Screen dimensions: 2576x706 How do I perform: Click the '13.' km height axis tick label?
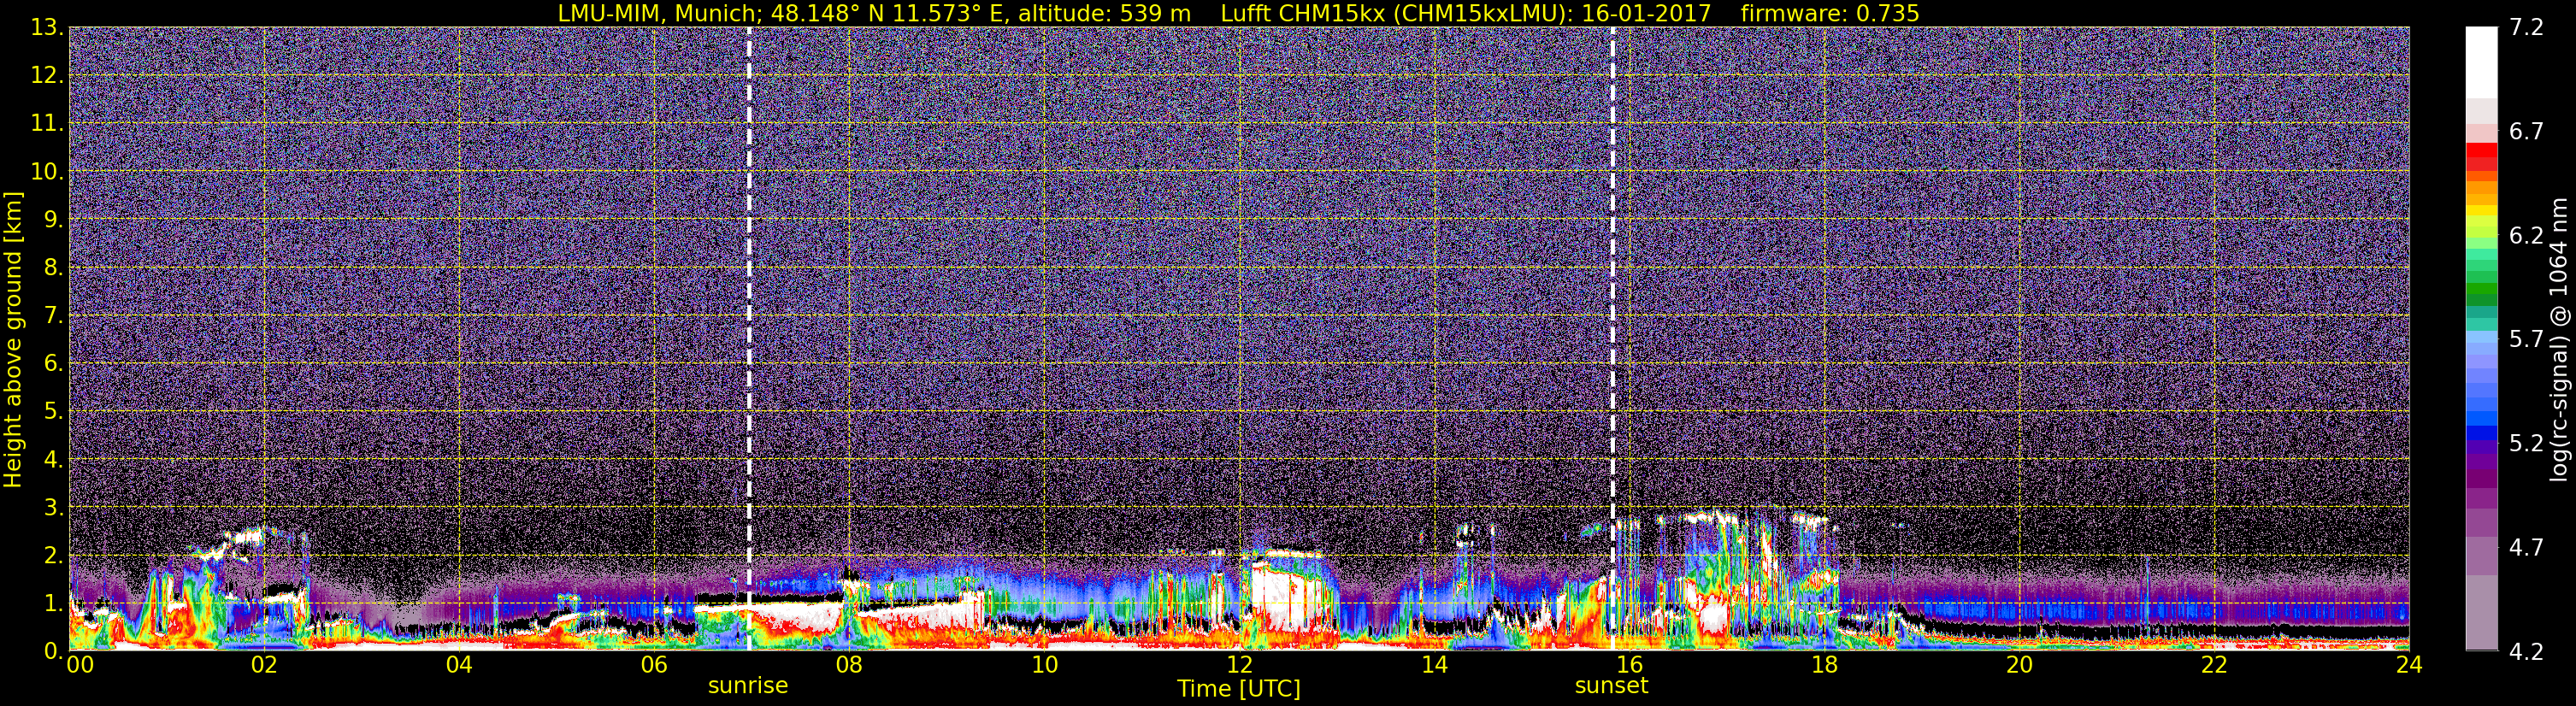47,27
